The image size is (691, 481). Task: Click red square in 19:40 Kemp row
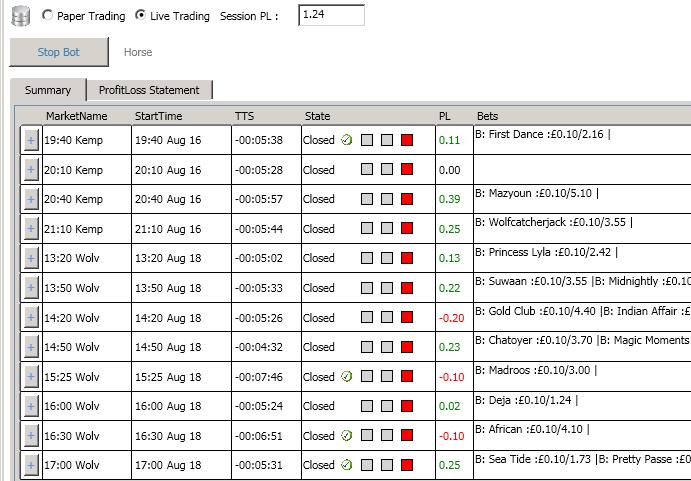(x=407, y=140)
